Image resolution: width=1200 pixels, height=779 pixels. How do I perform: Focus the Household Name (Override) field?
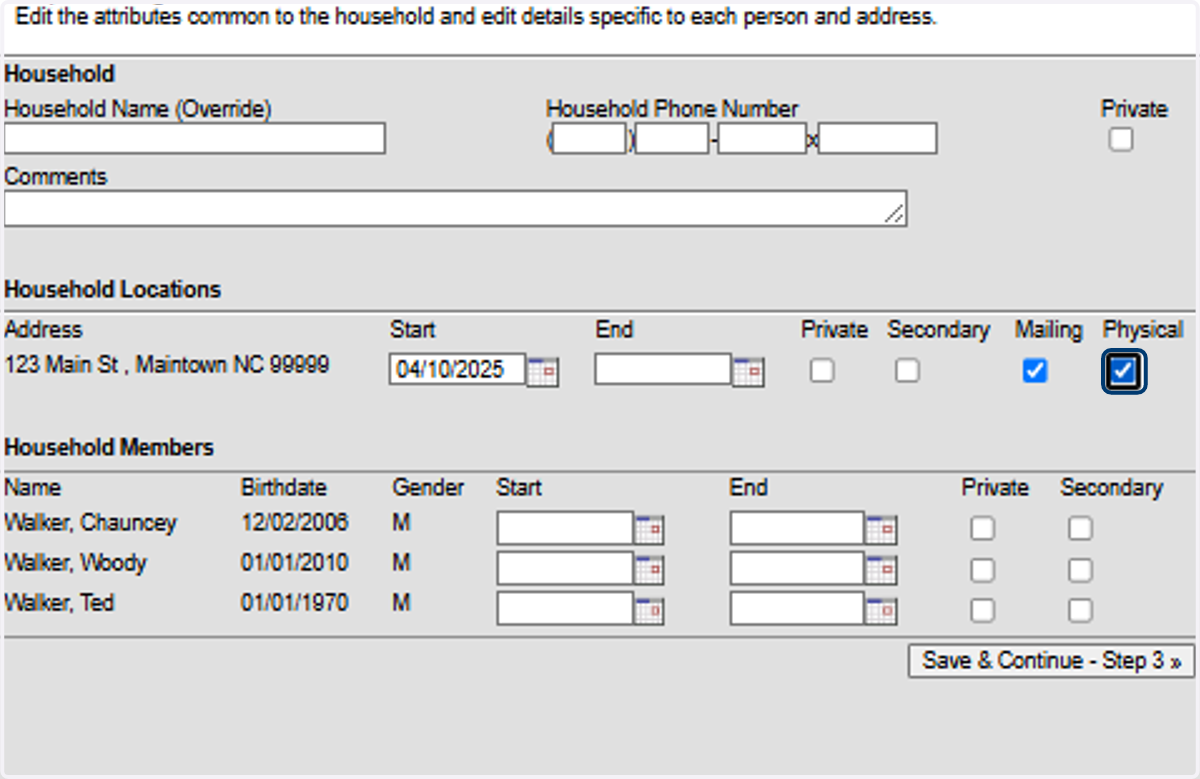coord(194,139)
